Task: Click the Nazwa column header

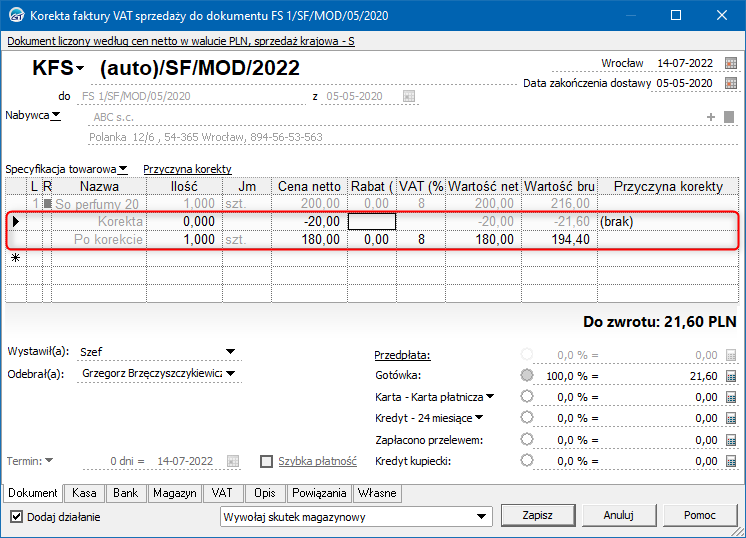Action: [x=99, y=186]
